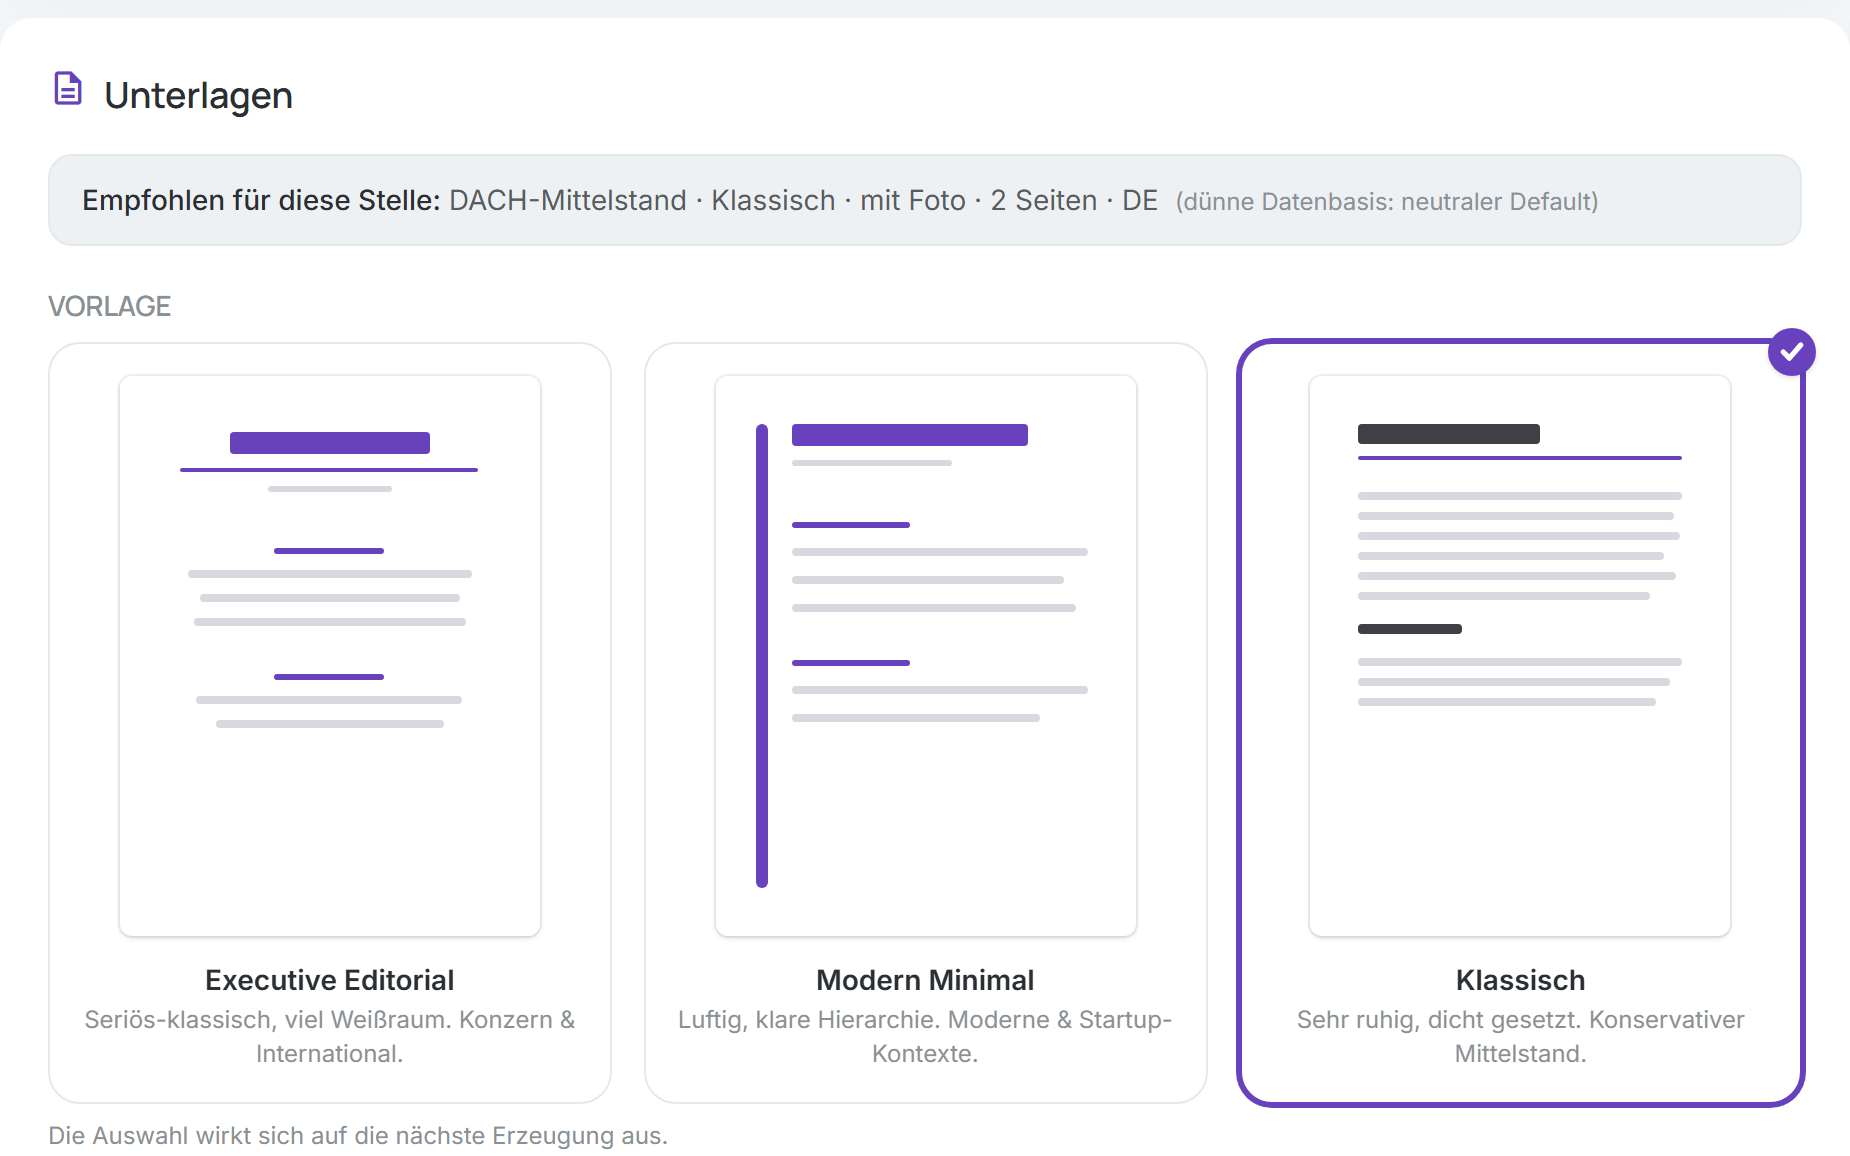Click the 'Luftig, klare Hierarchie' description
Viewport: 1850px width, 1156px height.
click(926, 1037)
